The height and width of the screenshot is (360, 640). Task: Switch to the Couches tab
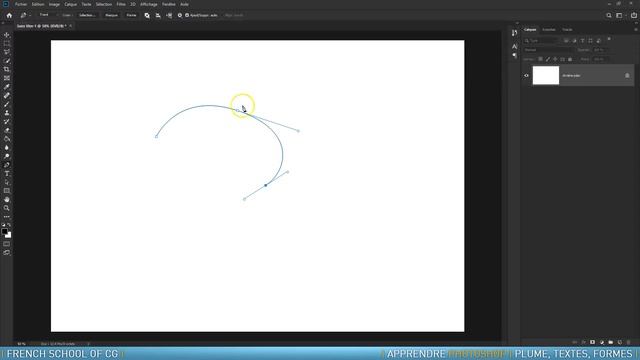(549, 29)
